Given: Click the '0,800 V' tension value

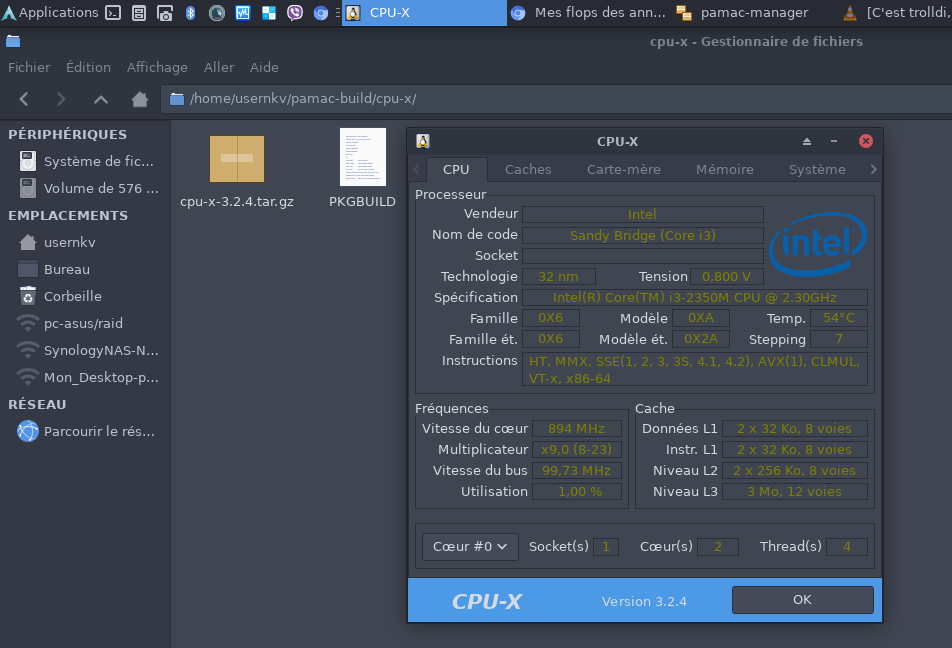Looking at the screenshot, I should pyautogui.click(x=727, y=277).
